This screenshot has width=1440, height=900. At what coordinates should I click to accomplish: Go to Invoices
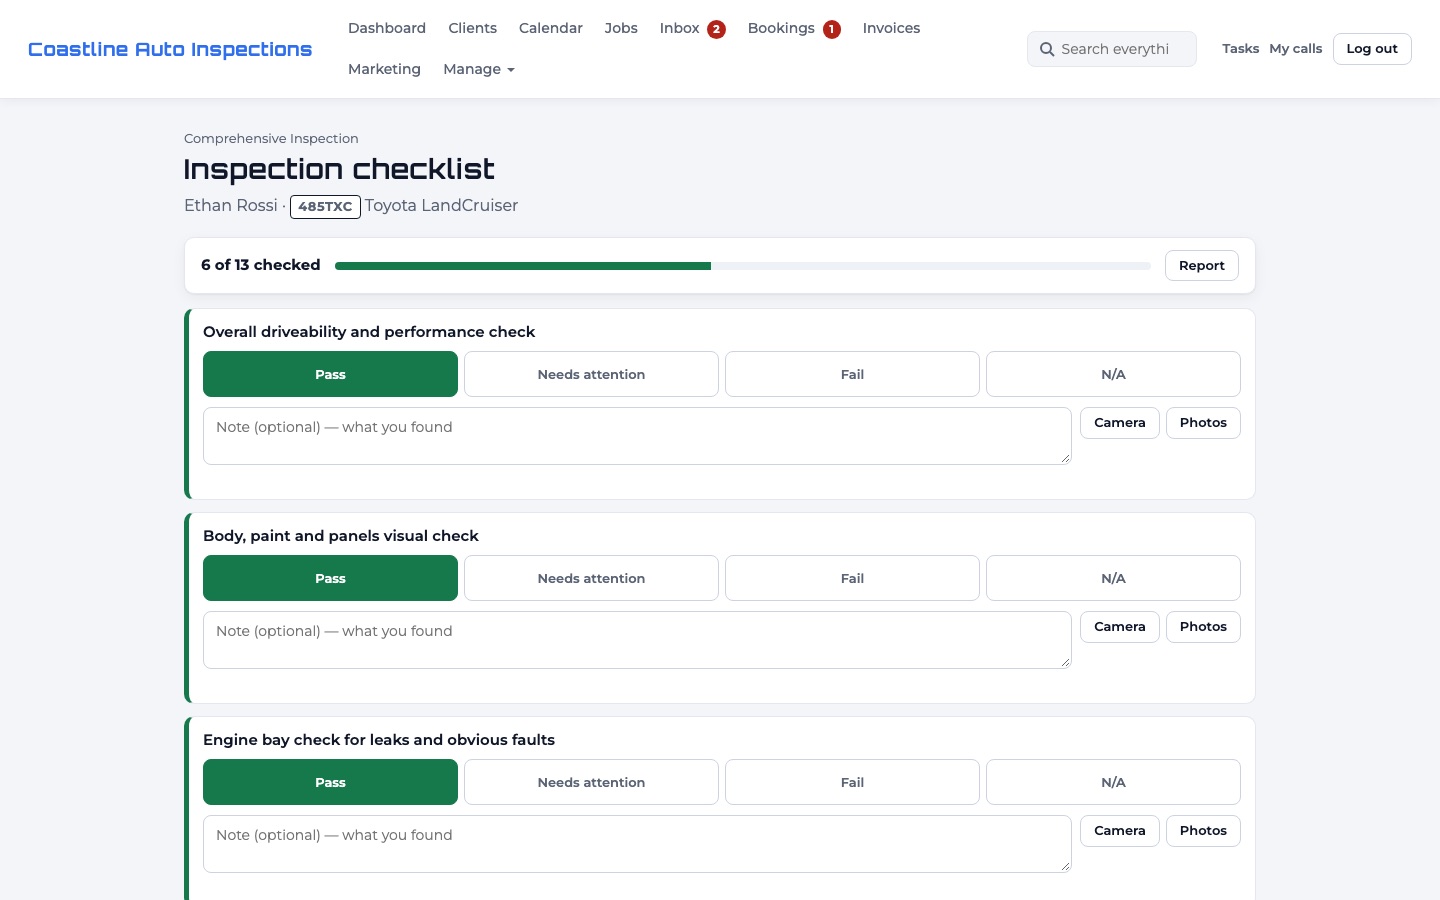point(891,28)
